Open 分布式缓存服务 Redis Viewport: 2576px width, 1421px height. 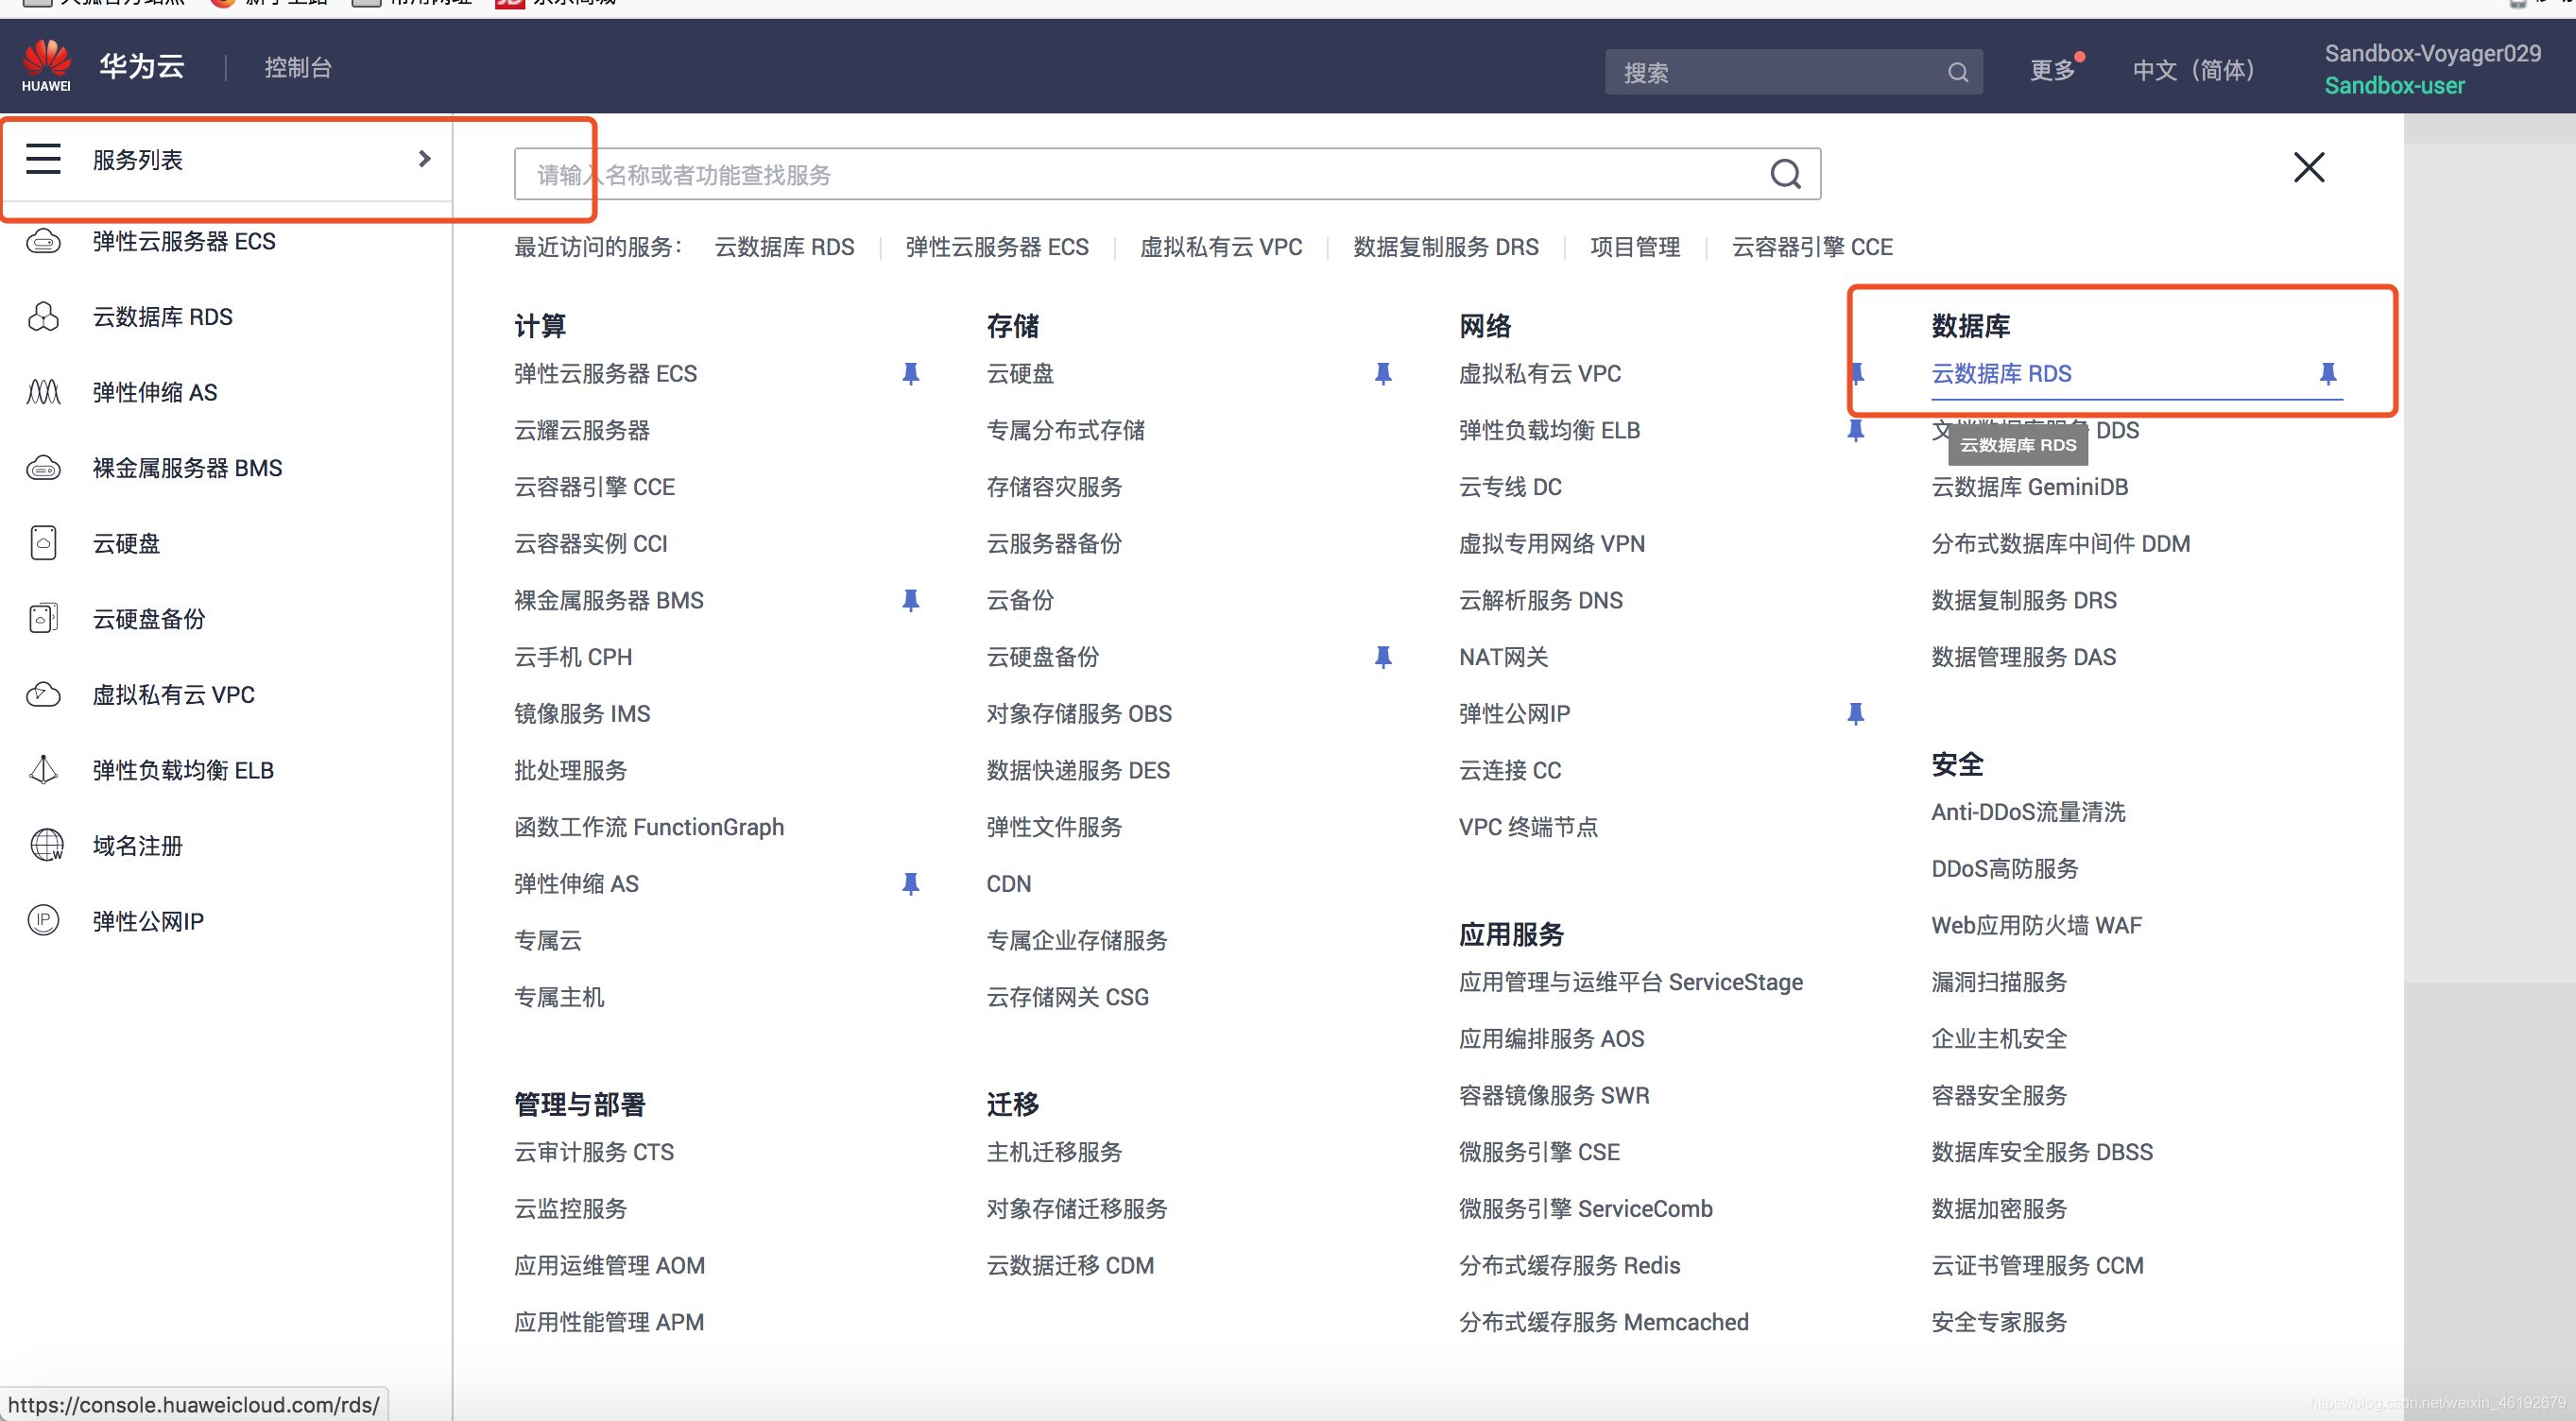[1569, 1265]
